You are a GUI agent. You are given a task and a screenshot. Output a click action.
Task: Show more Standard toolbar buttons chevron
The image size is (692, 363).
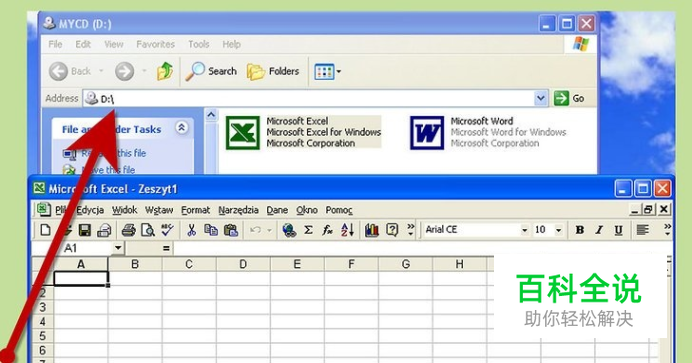(x=410, y=229)
